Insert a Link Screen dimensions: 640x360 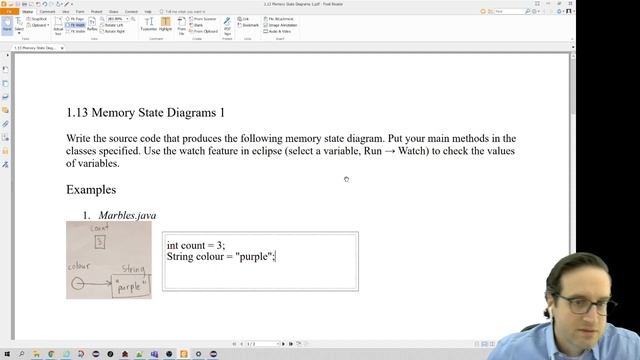(x=243, y=19)
